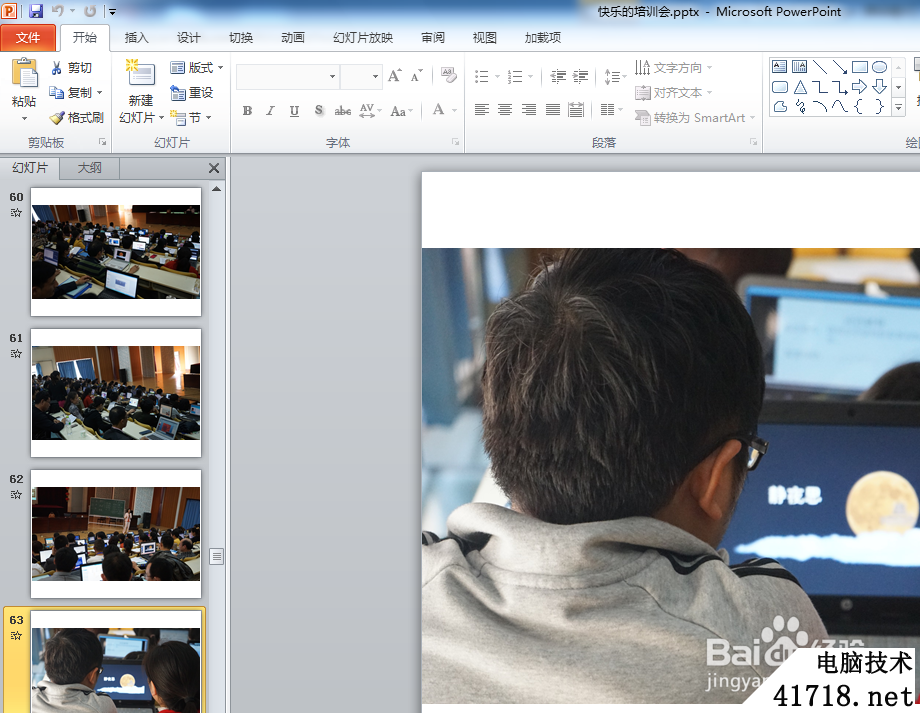This screenshot has width=920, height=713.
Task: Toggle strikethrough abc button
Action: point(343,110)
